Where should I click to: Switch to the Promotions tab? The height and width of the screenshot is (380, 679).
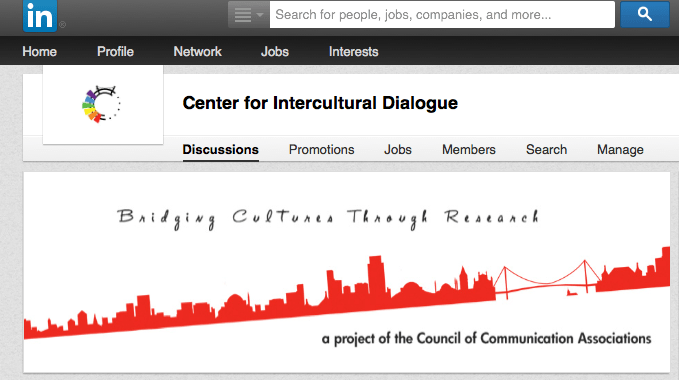pos(321,150)
